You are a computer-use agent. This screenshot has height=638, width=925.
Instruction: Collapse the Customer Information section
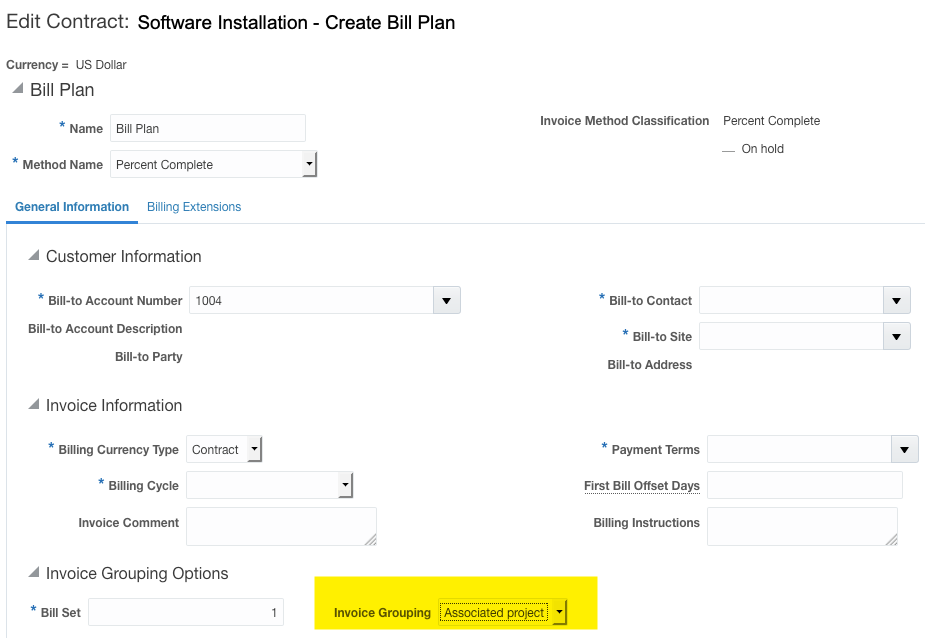[x=33, y=257]
